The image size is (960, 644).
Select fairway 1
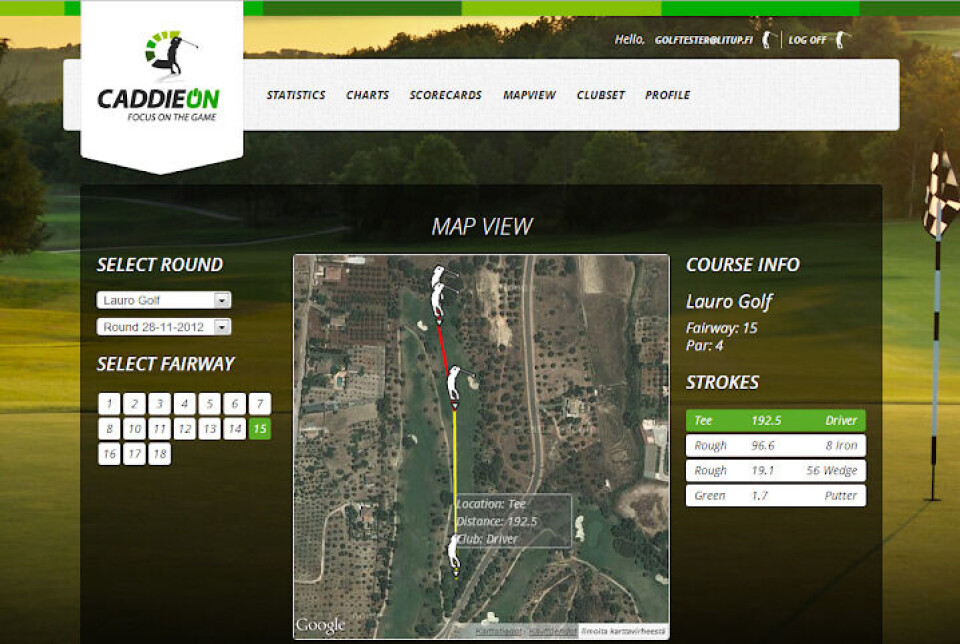click(x=110, y=404)
